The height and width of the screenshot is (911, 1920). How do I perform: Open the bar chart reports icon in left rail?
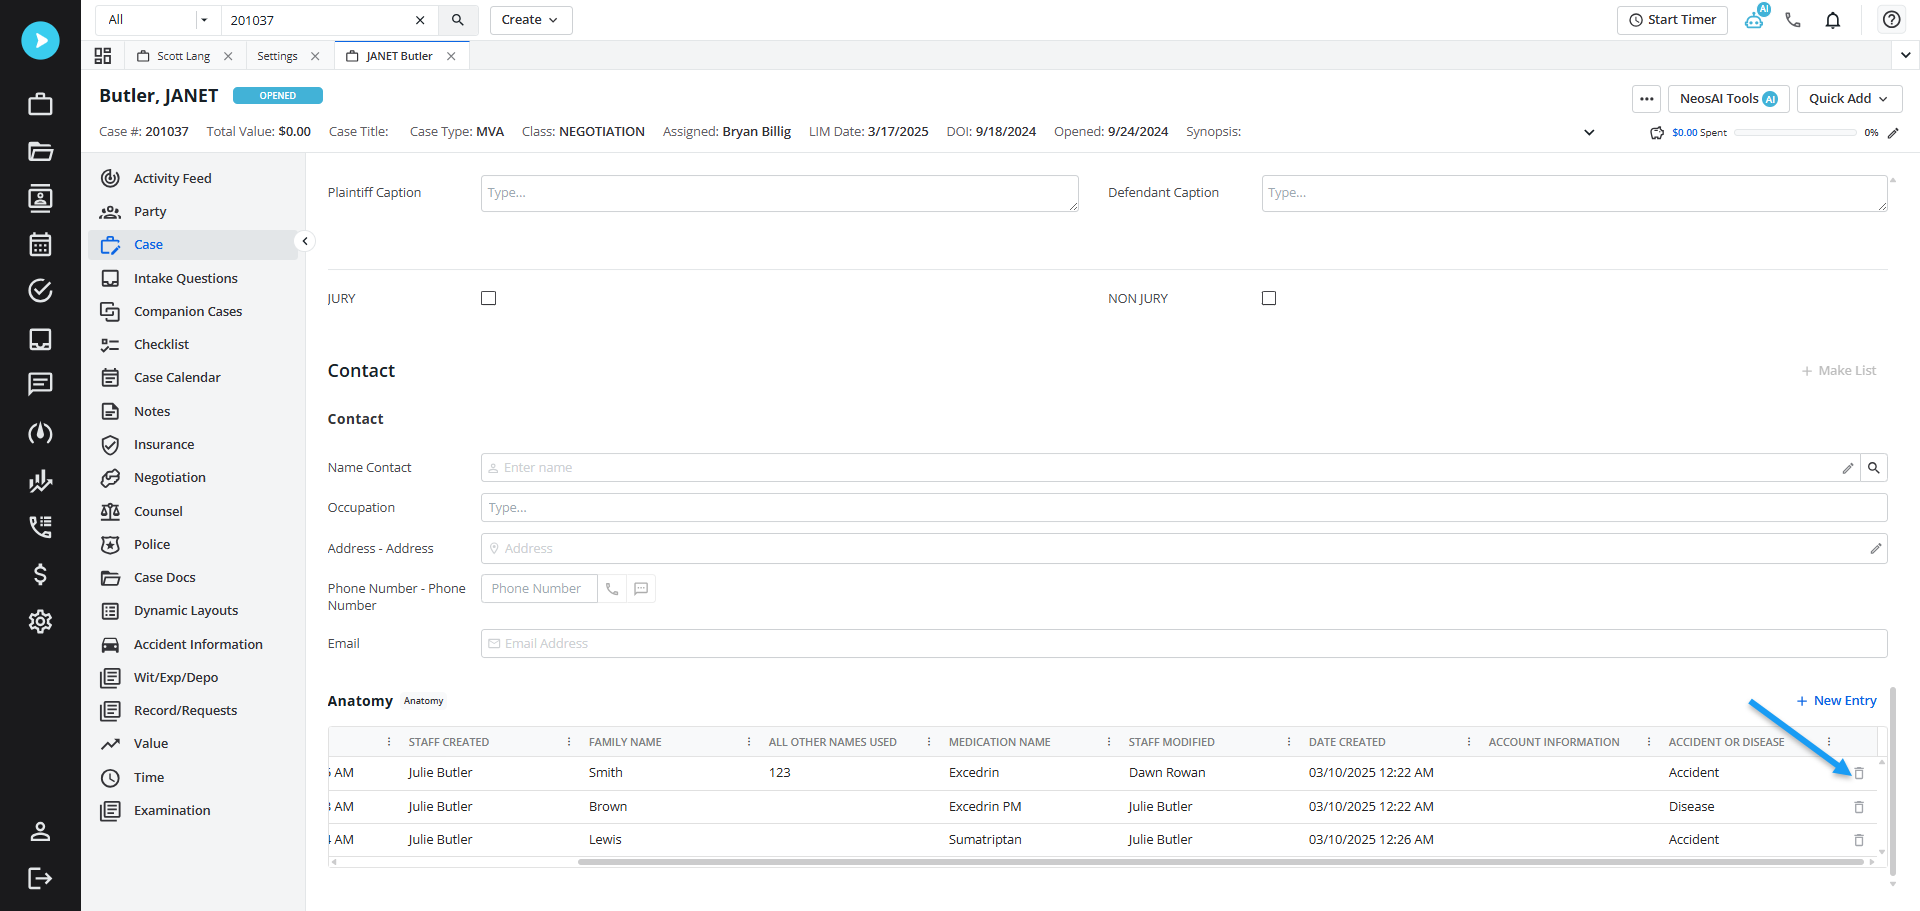pyautogui.click(x=40, y=481)
